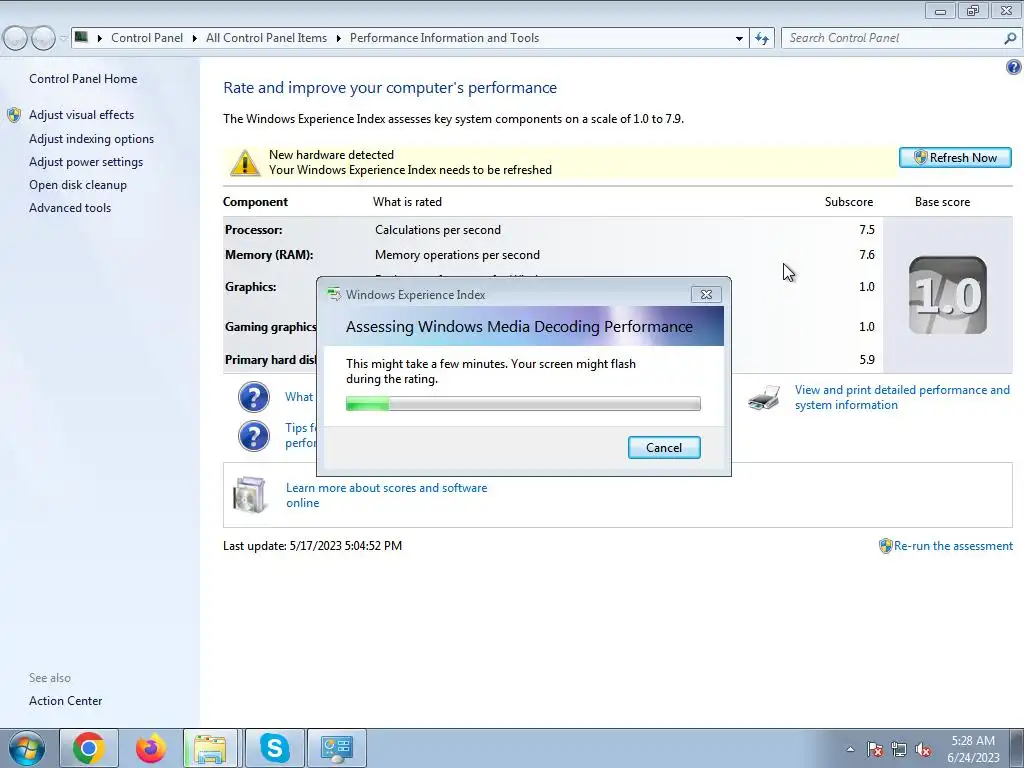1024x768 pixels.
Task: Expand the arrow before Control Panel breadcrumb
Action: [x=100, y=39]
